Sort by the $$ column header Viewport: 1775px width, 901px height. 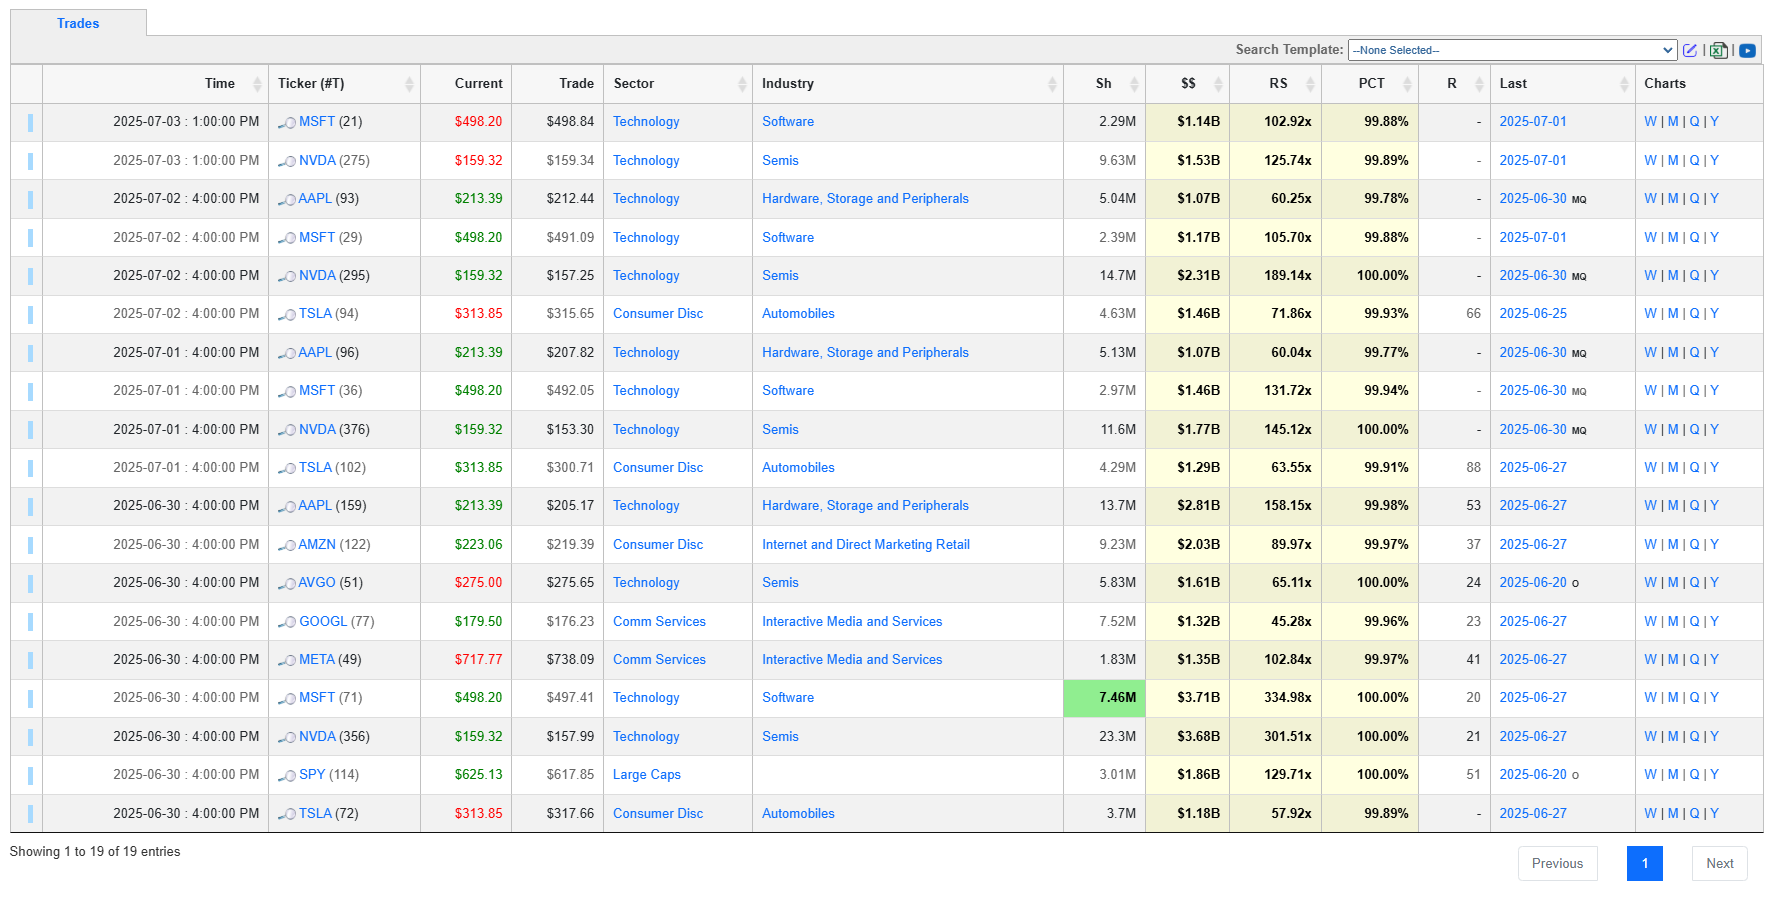(1187, 84)
